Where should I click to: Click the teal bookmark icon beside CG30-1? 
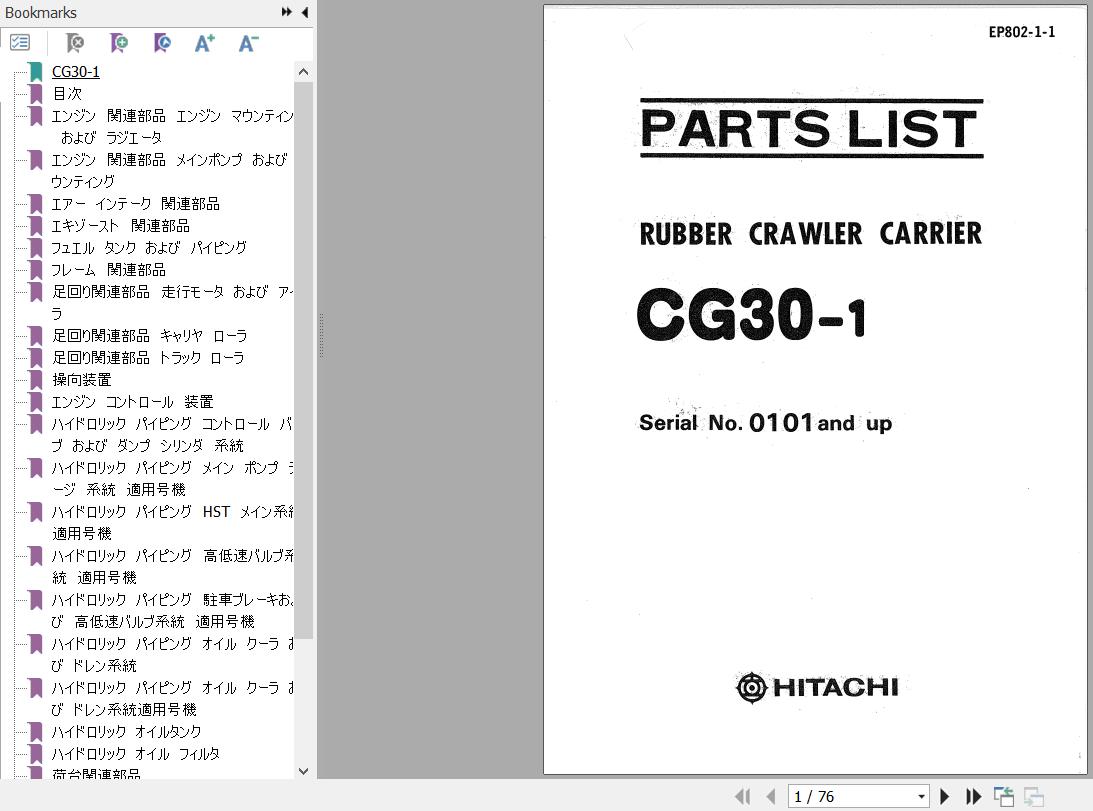[x=36, y=72]
